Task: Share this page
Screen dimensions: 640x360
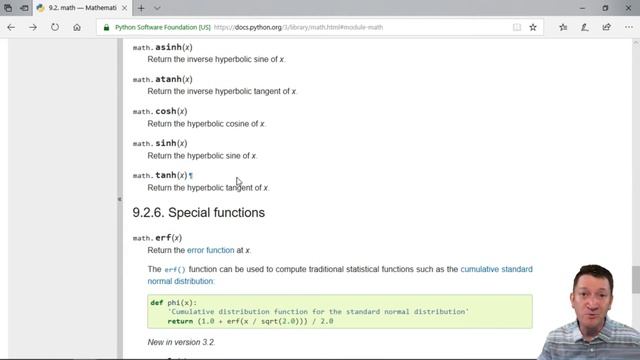Action: (x=607, y=27)
